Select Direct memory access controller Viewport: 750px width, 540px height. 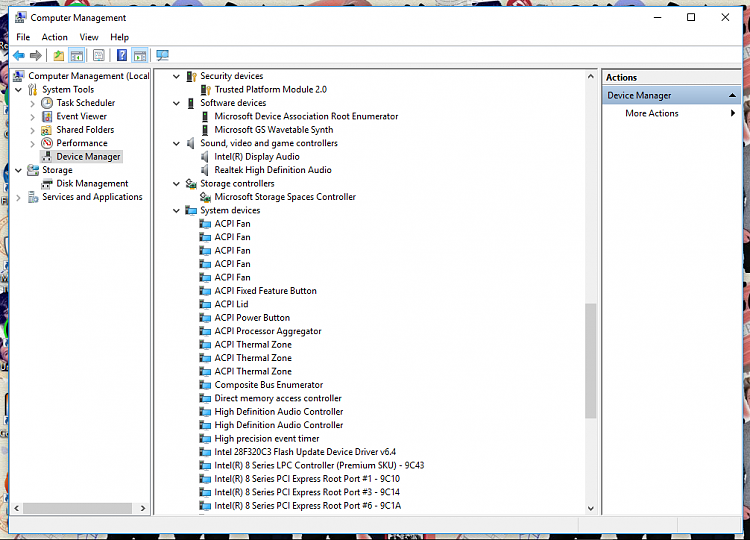click(278, 398)
